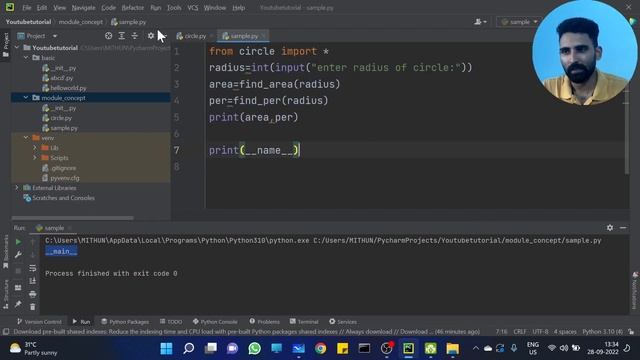The image size is (640, 360).
Task: Open the sample run configuration dropdown
Action: [x=519, y=22]
